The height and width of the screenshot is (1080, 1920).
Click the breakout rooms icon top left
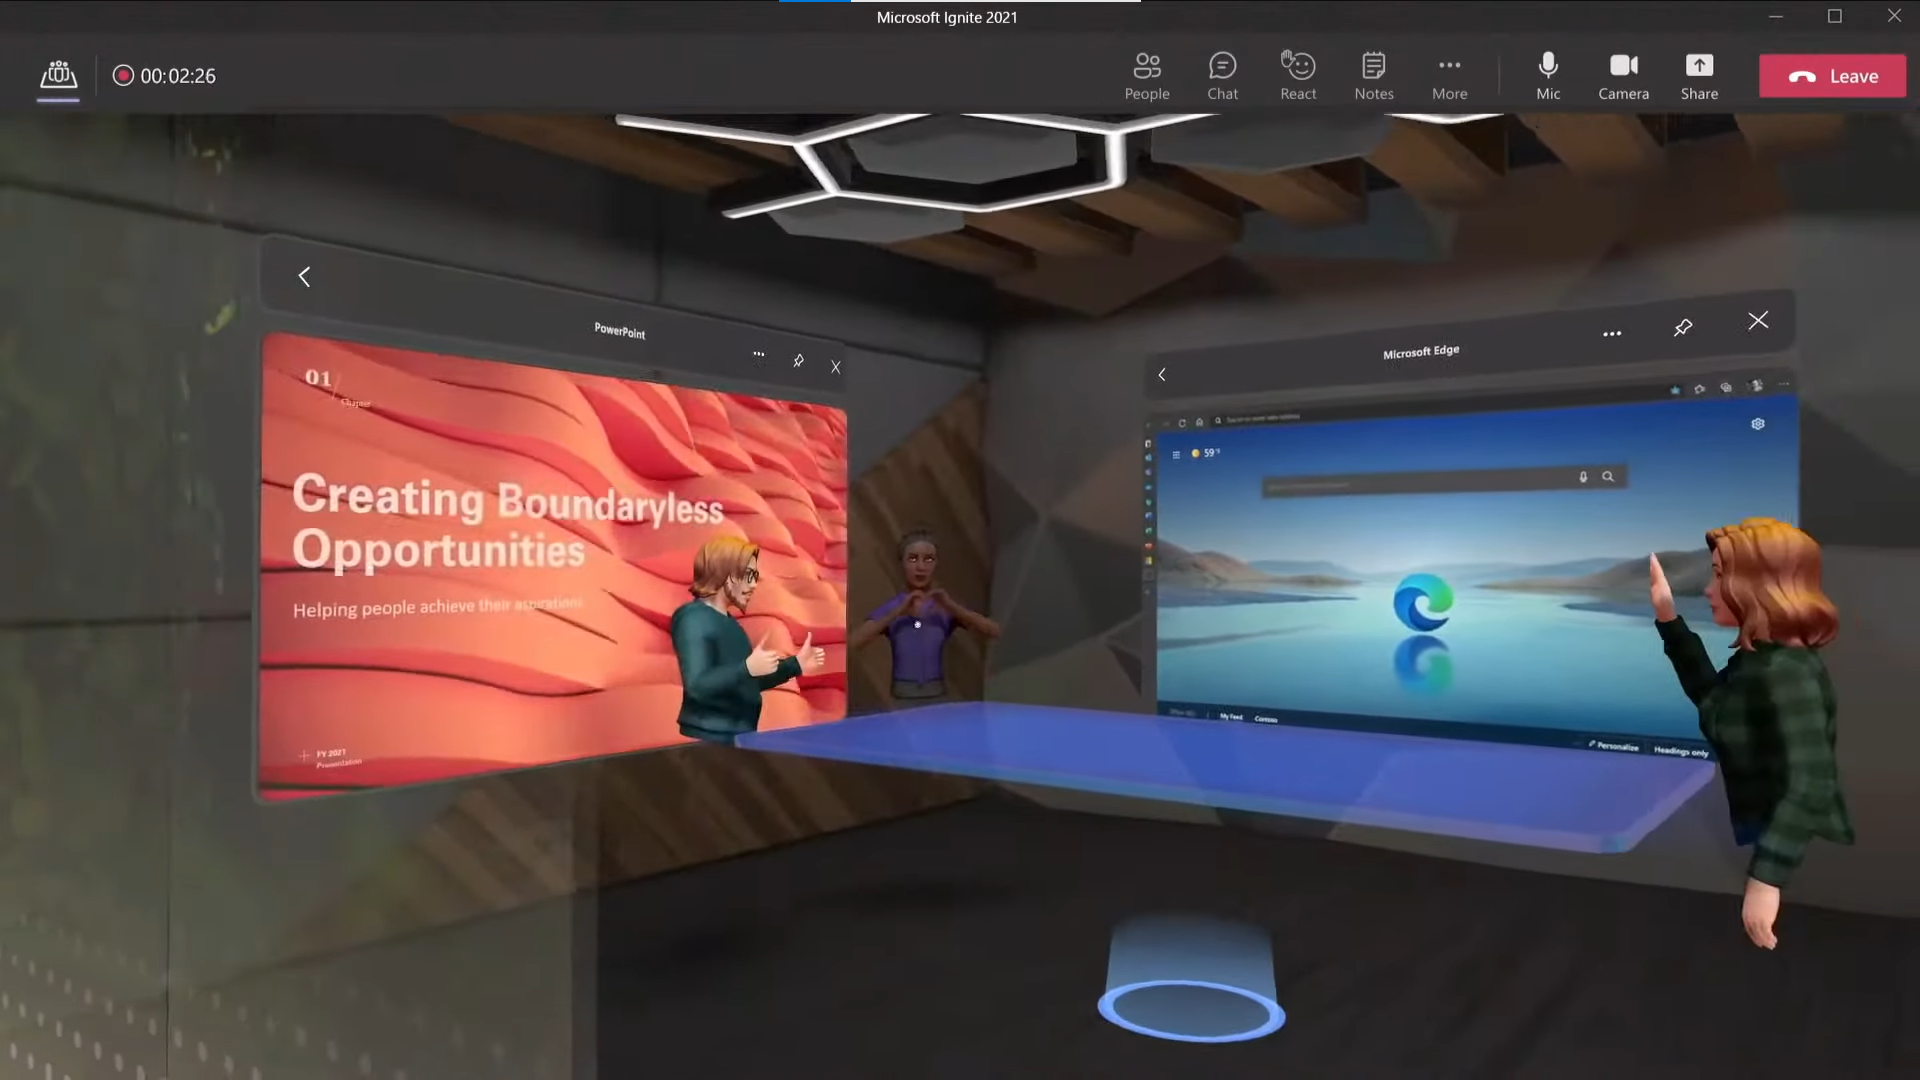coord(57,75)
